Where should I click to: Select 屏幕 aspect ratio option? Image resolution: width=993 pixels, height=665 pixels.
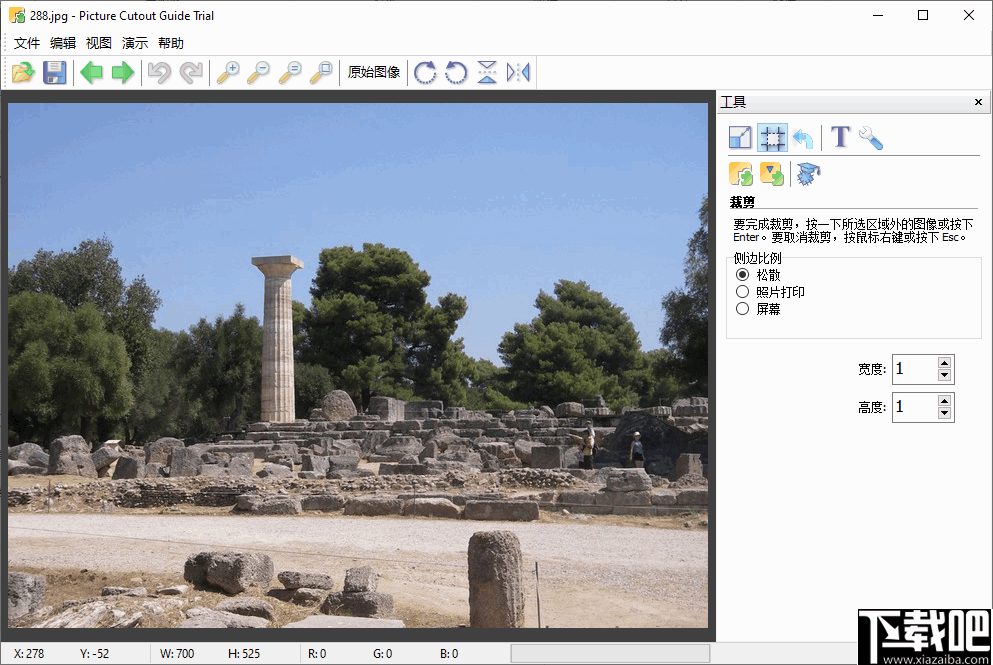click(758, 309)
